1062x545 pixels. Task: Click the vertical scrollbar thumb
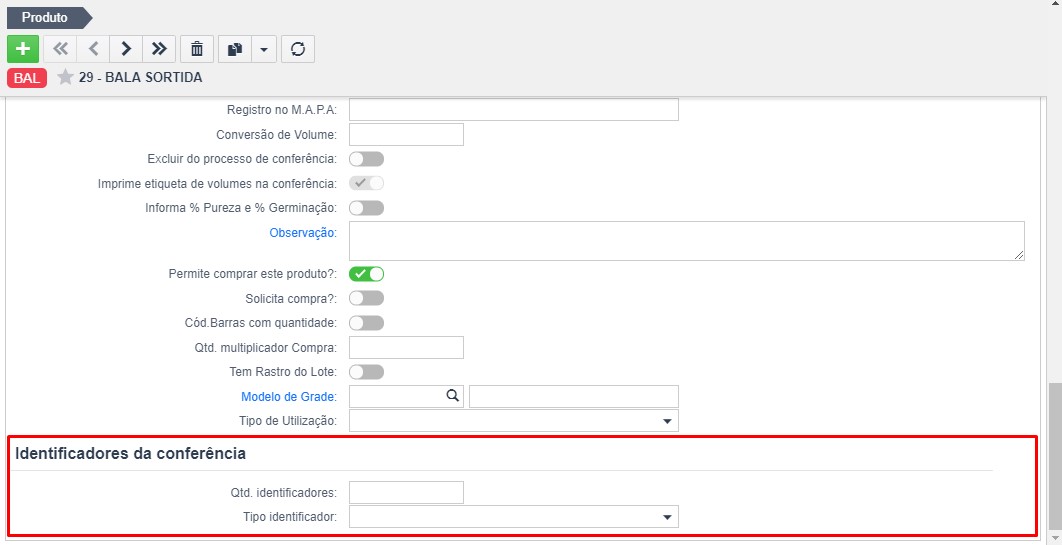(1054, 457)
